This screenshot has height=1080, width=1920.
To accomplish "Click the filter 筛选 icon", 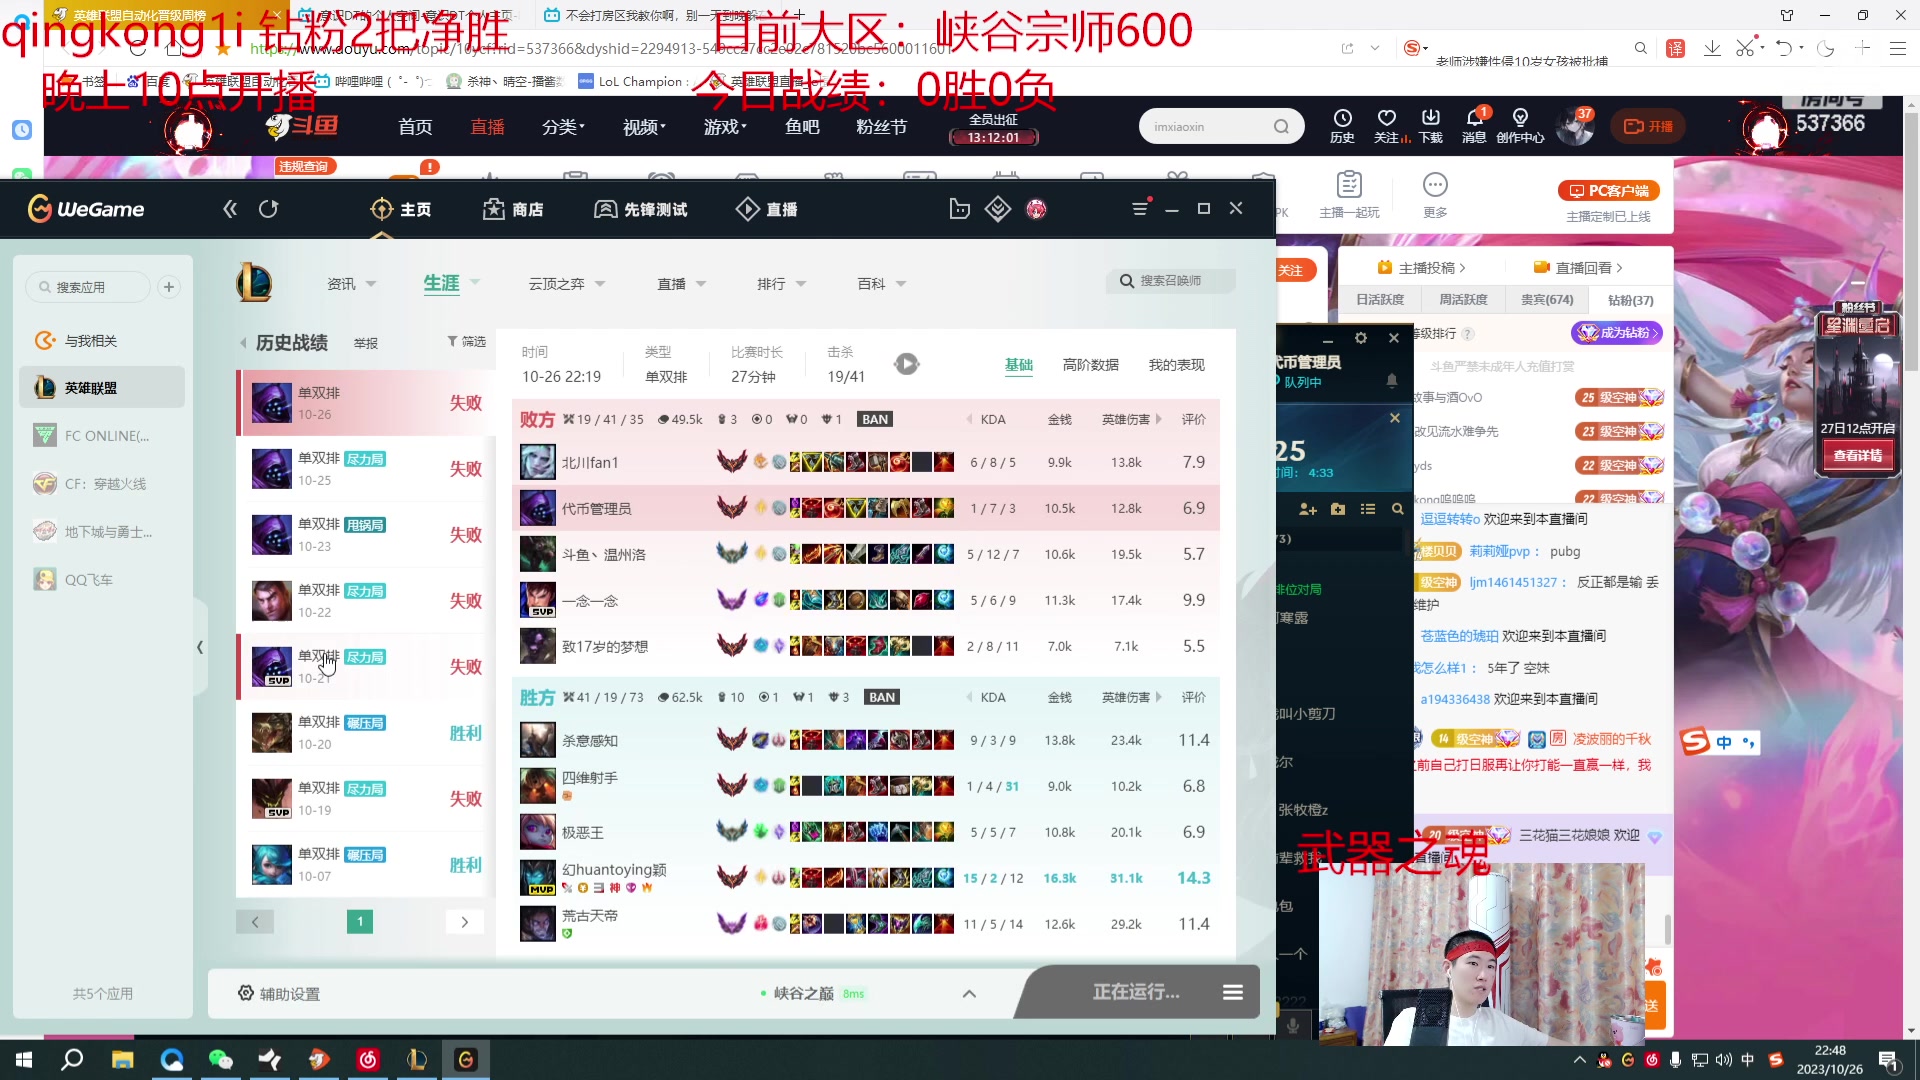I will click(466, 342).
